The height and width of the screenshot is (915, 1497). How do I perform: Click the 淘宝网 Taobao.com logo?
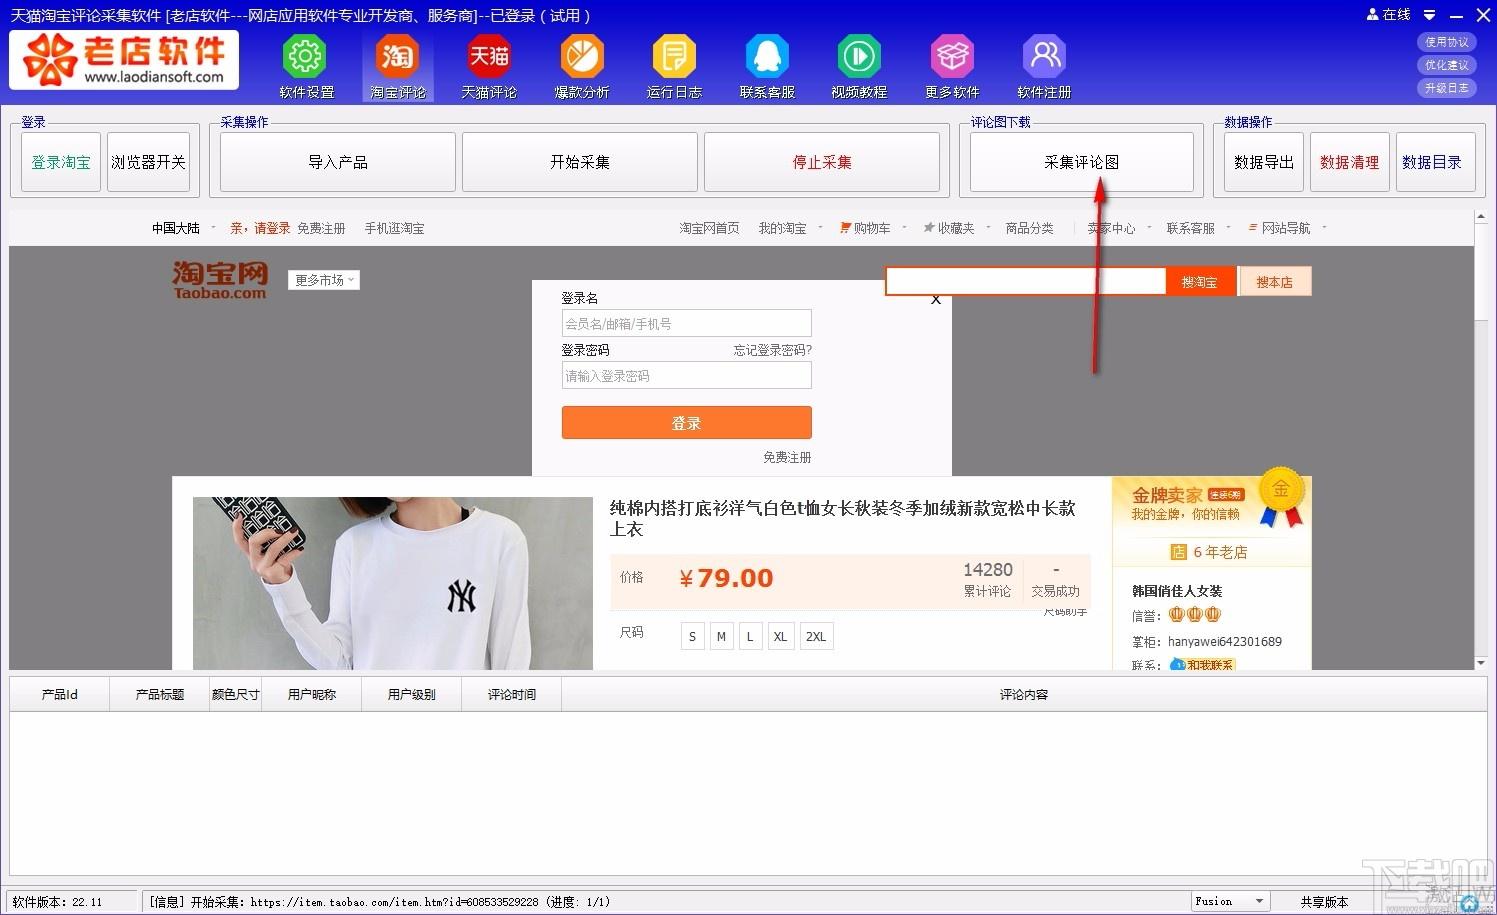pos(220,280)
